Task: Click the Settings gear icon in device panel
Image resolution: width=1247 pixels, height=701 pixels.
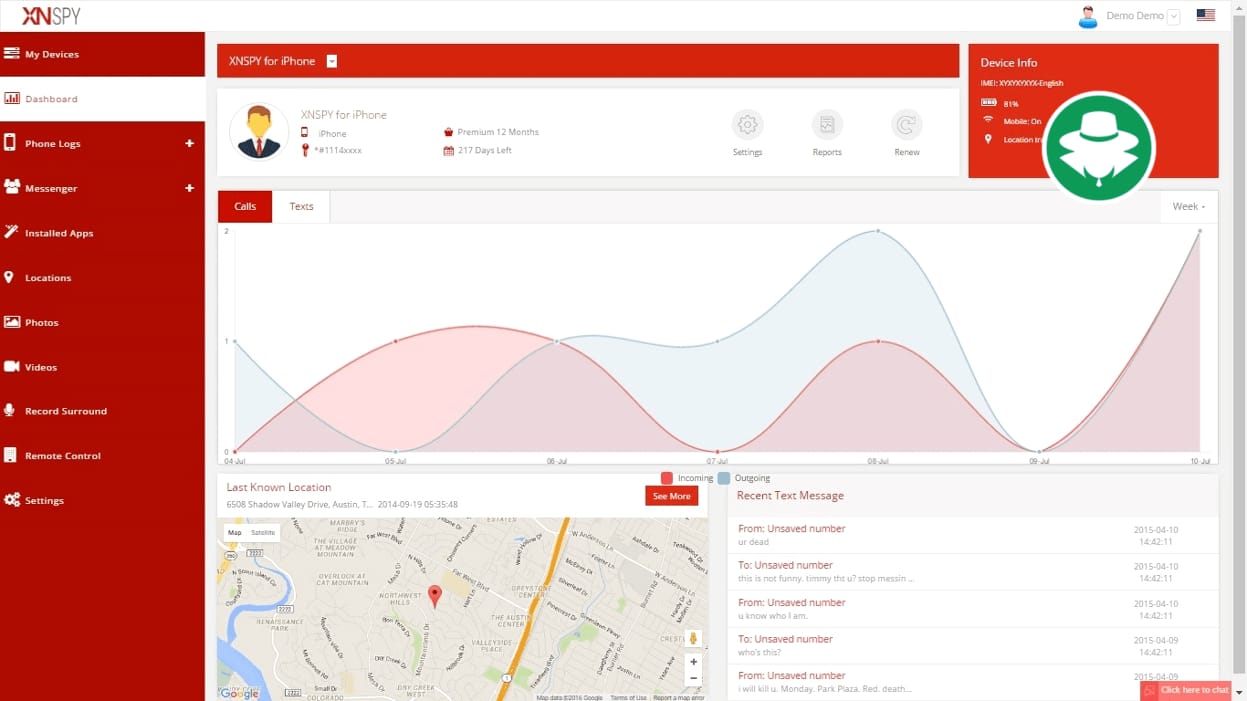Action: [x=747, y=125]
